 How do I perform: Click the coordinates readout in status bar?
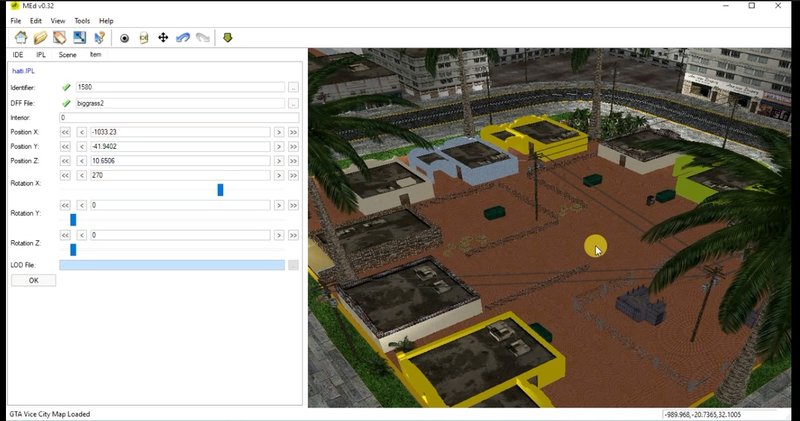[x=702, y=414]
